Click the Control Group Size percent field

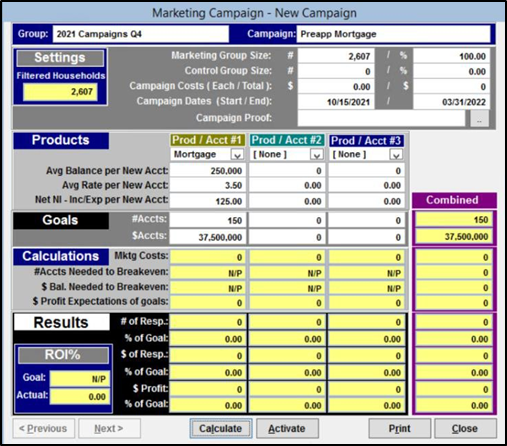tap(451, 71)
